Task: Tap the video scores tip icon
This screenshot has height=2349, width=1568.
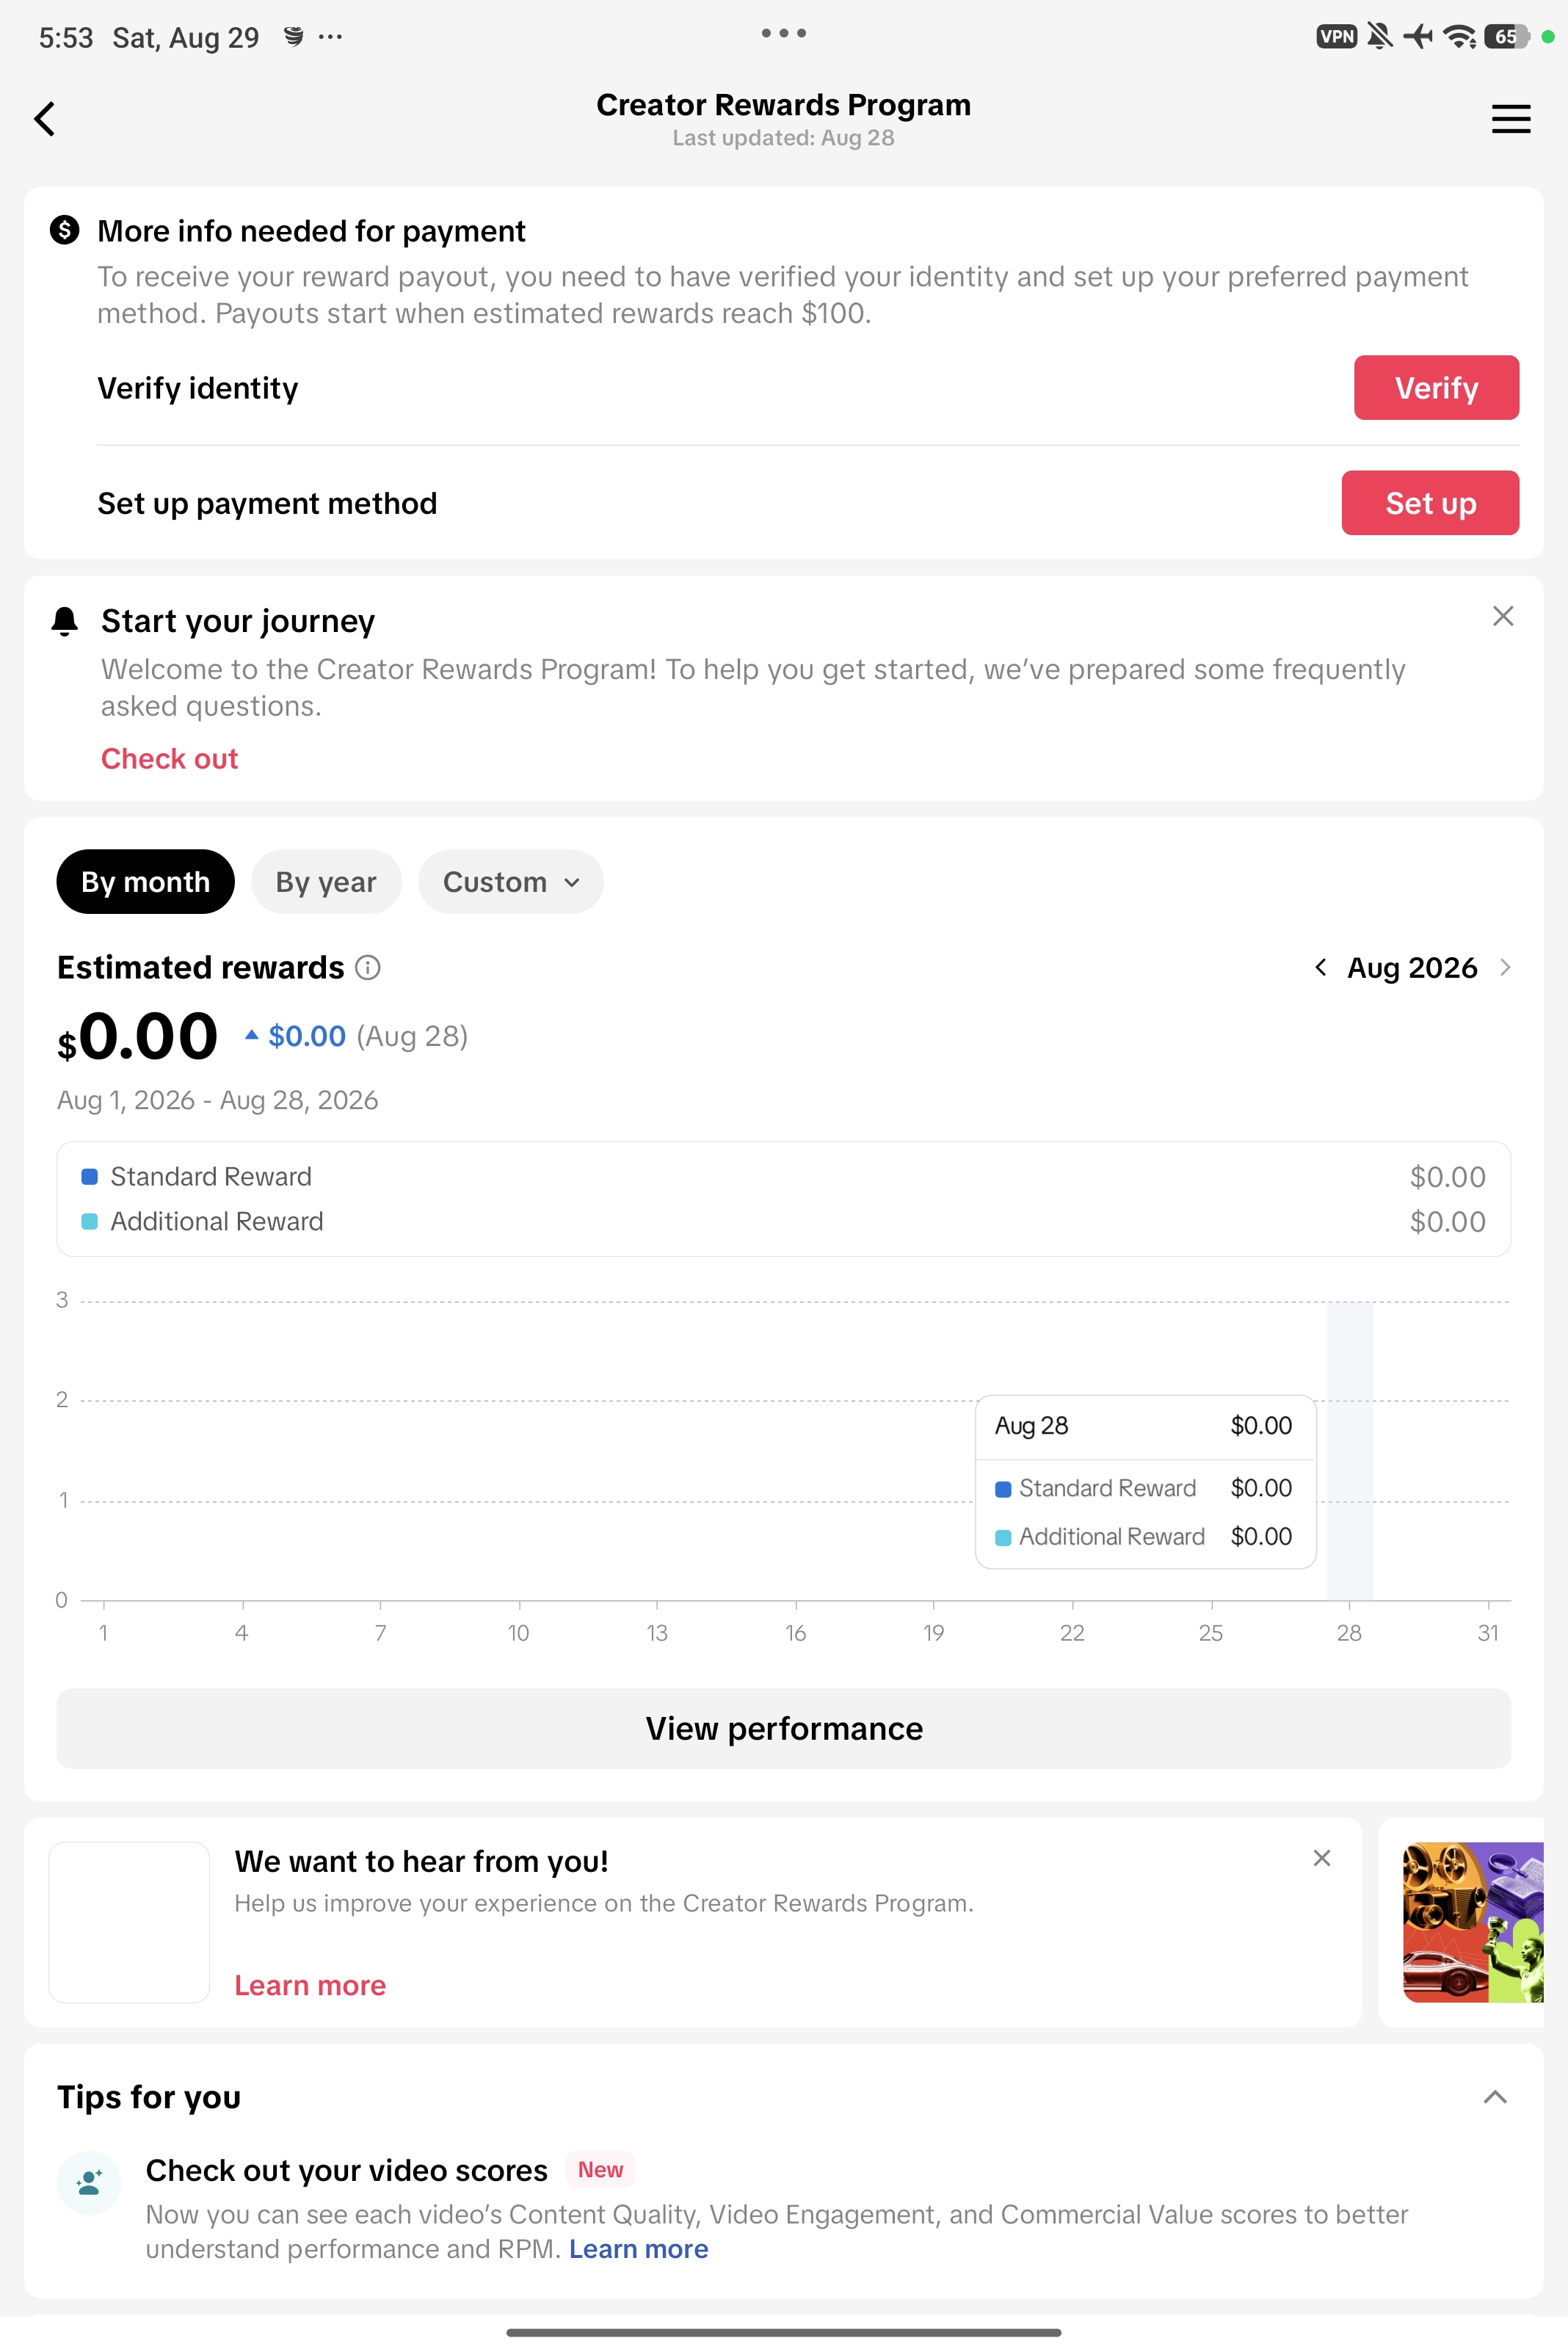Action: coord(89,2182)
